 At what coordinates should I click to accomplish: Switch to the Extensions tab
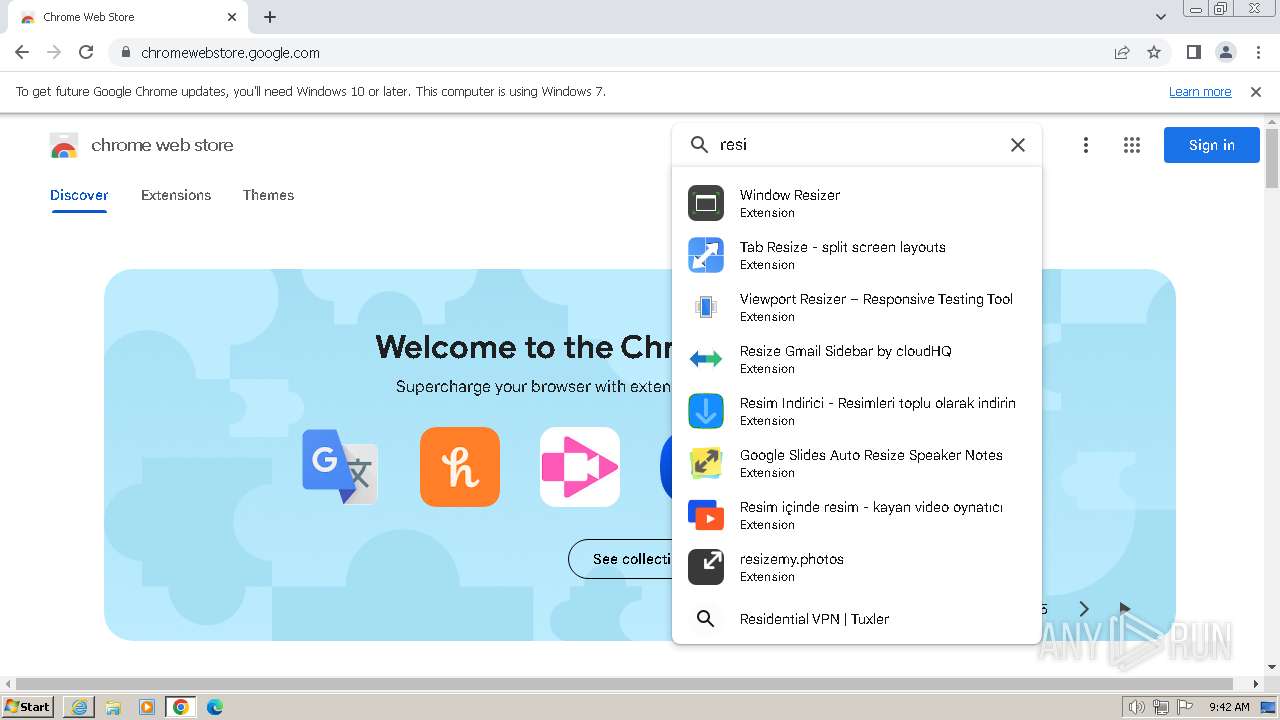tap(176, 195)
